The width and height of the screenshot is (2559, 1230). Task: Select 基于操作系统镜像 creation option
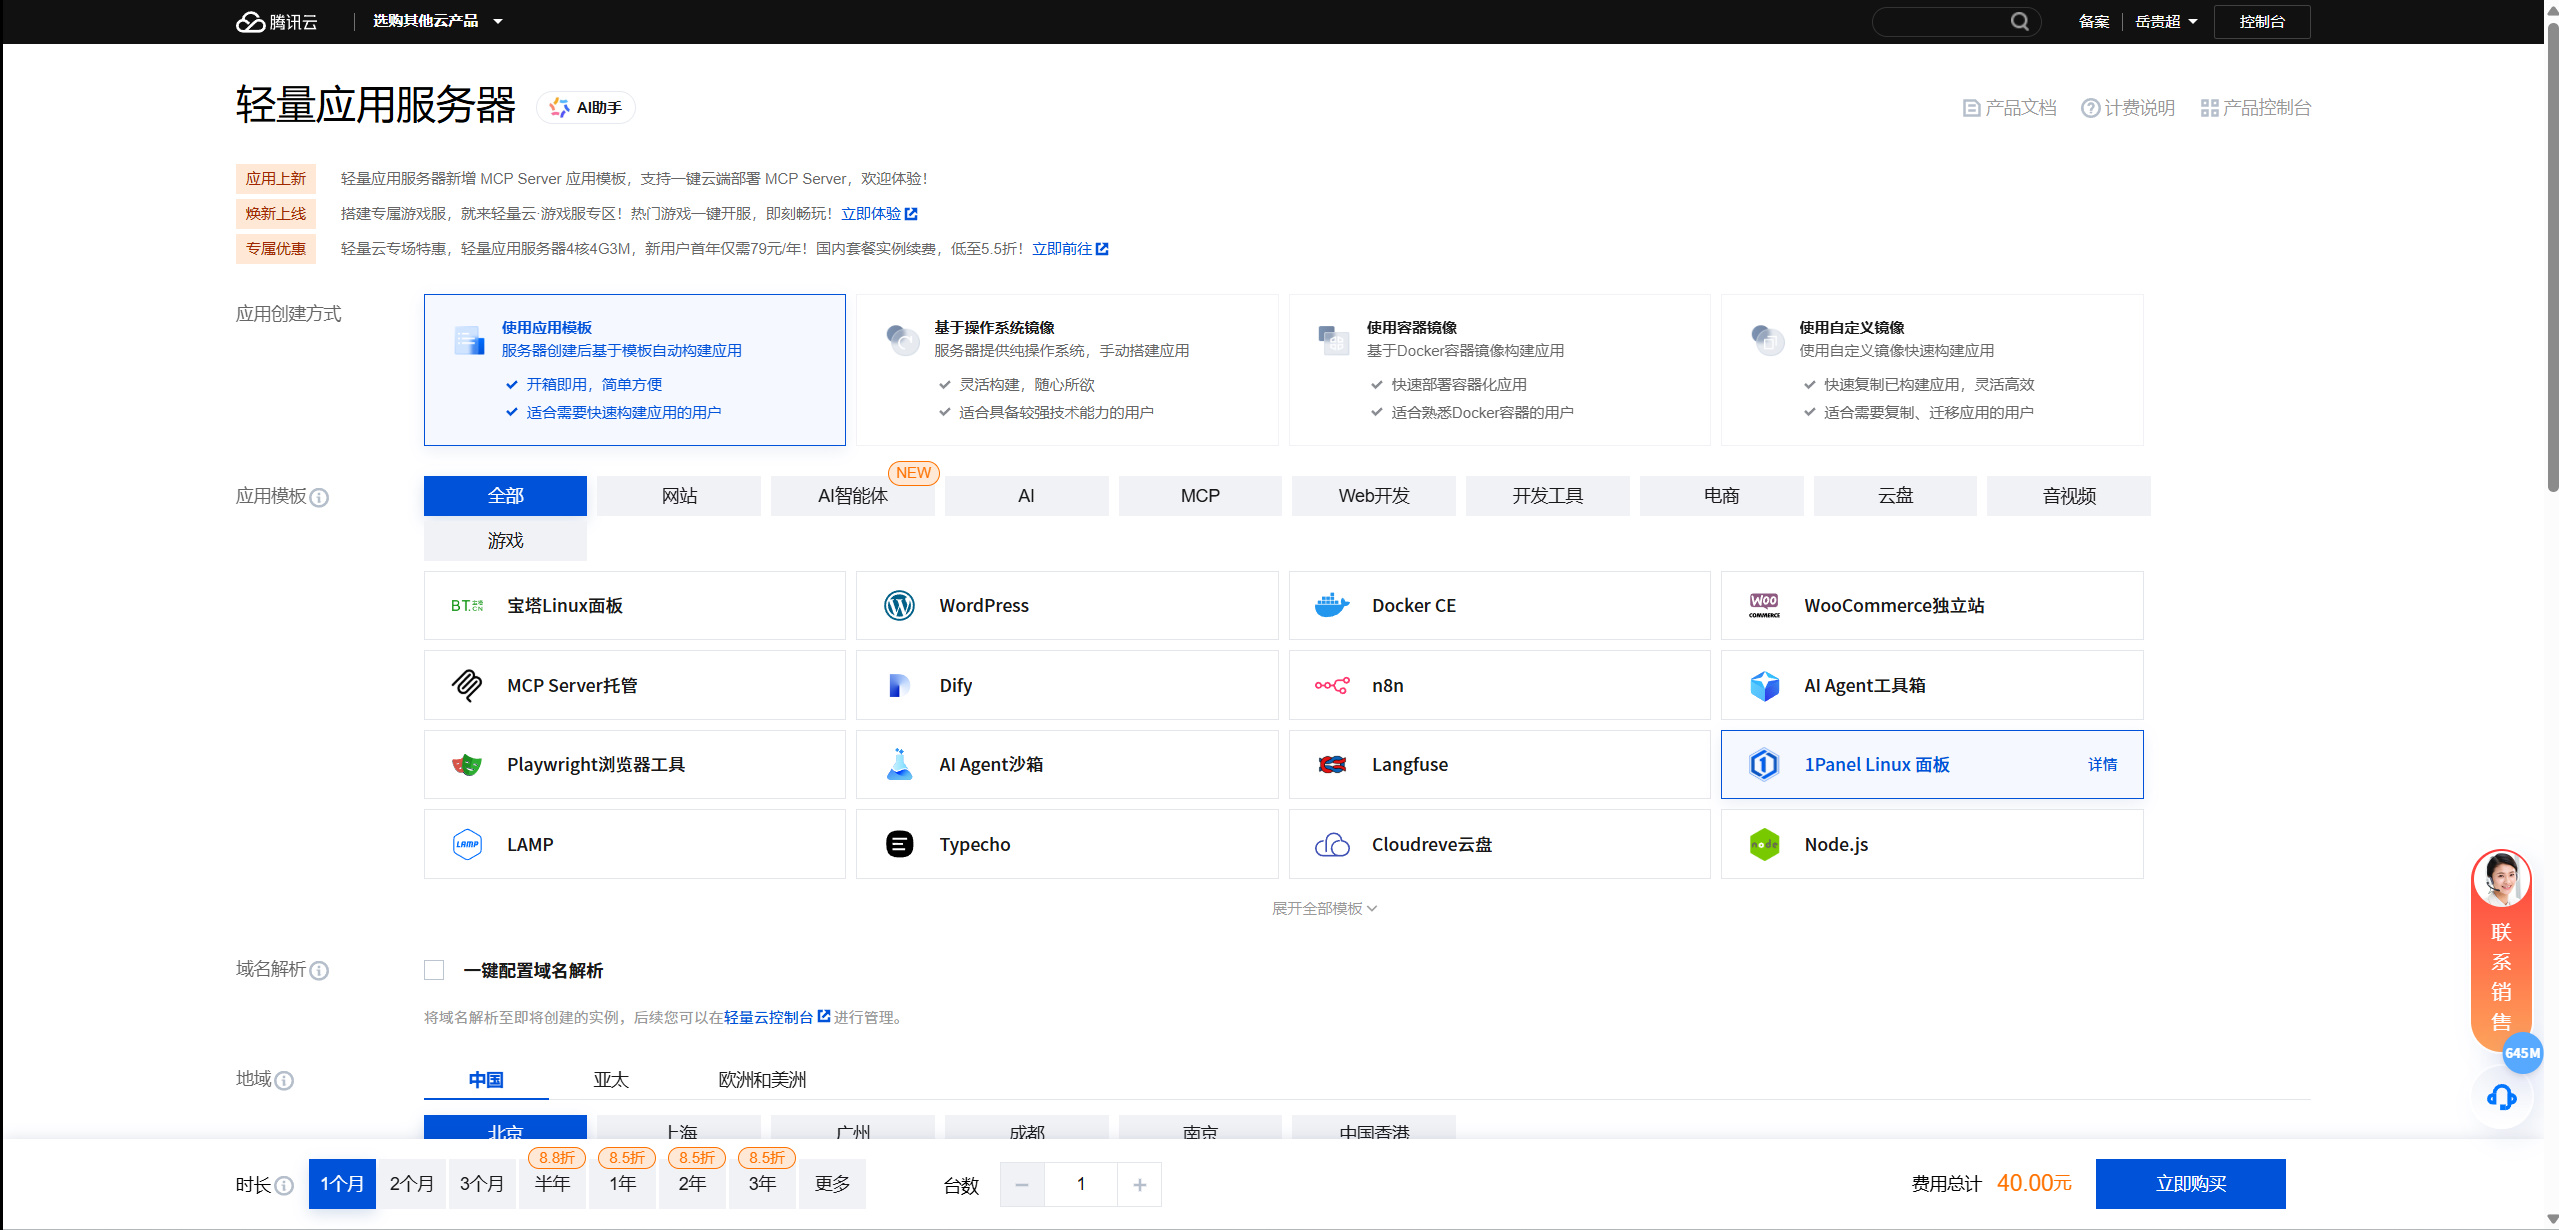pos(1066,370)
